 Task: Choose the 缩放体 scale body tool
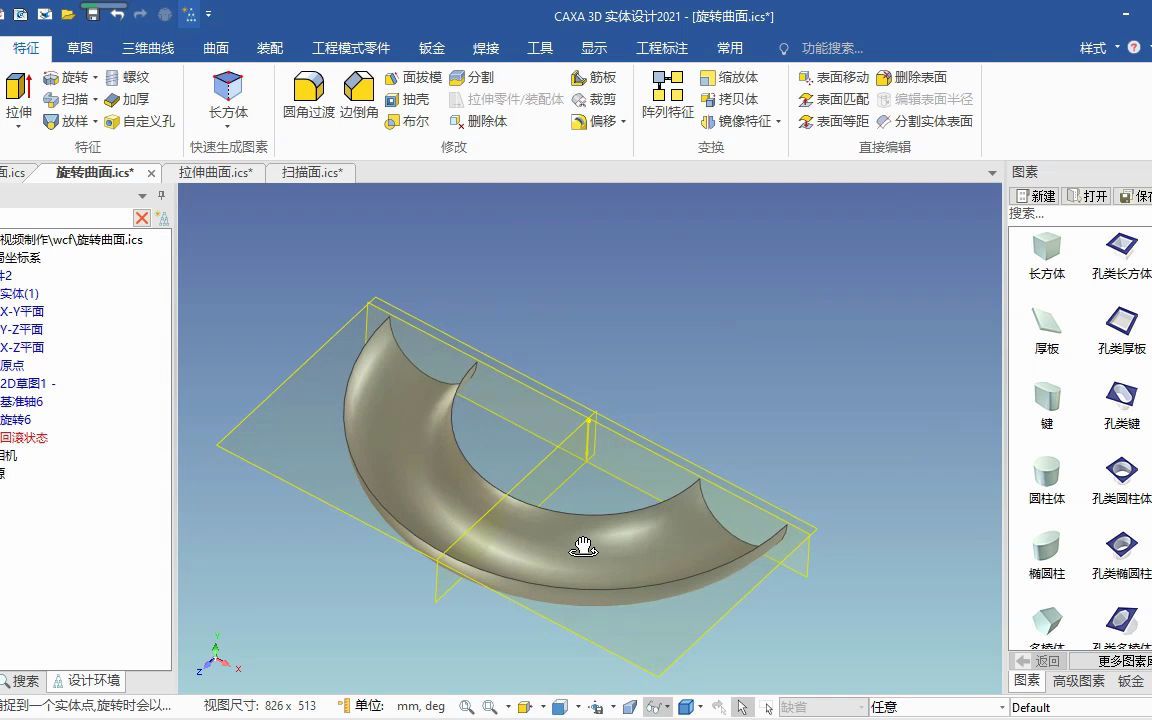click(x=730, y=77)
